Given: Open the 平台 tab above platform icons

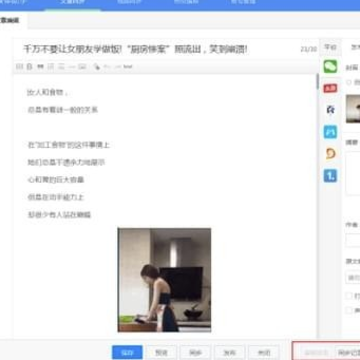Looking at the screenshot, I should (330, 48).
